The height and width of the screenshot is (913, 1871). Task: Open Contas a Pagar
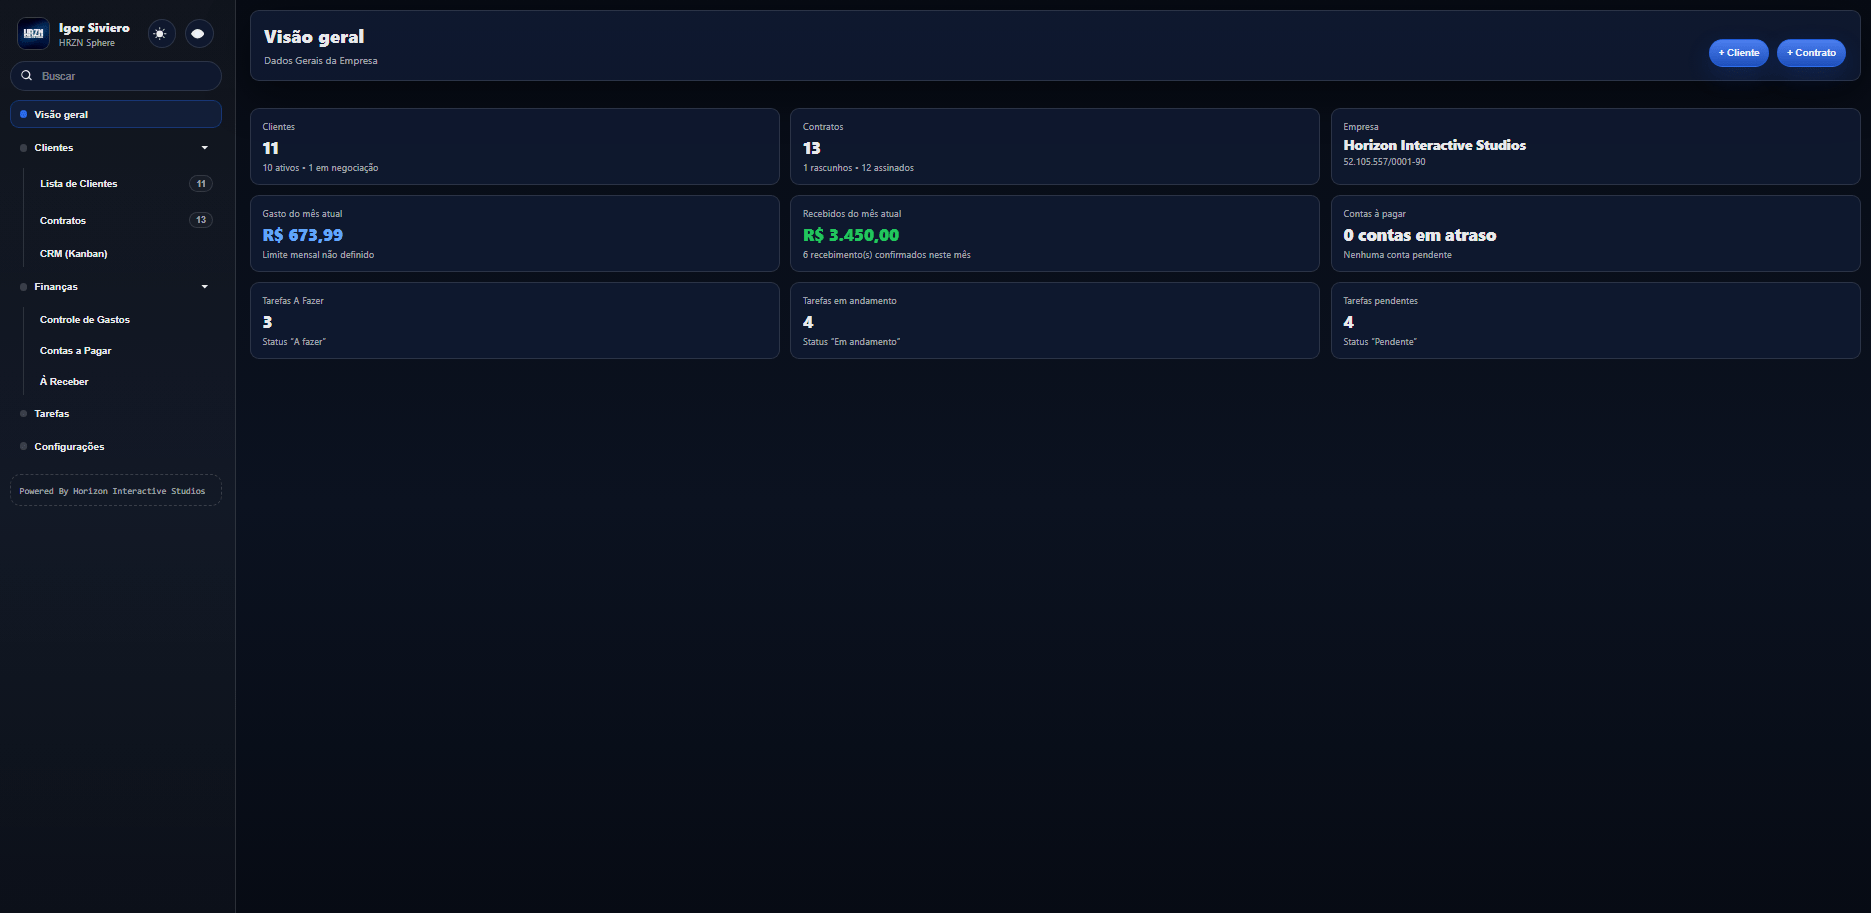point(76,351)
